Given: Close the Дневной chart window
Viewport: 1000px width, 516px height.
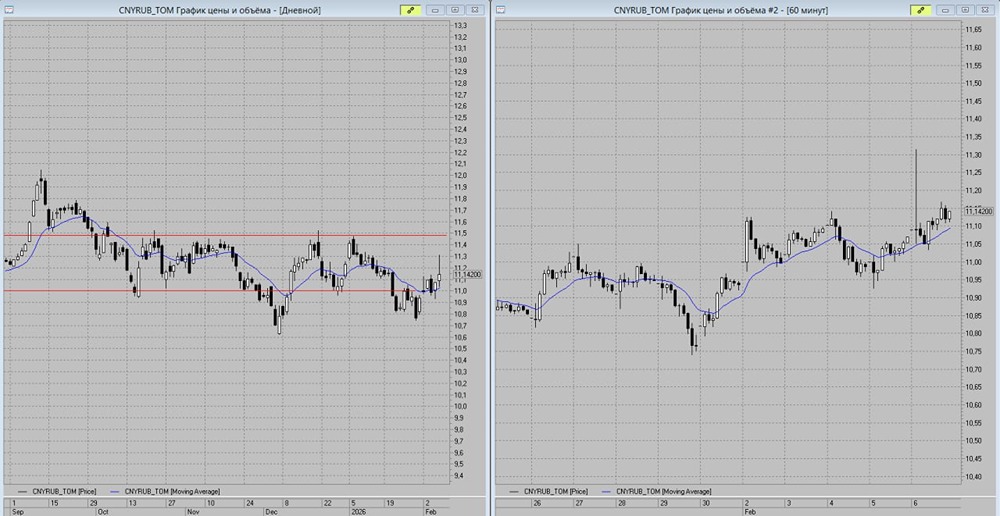Looking at the screenshot, I should (474, 10).
